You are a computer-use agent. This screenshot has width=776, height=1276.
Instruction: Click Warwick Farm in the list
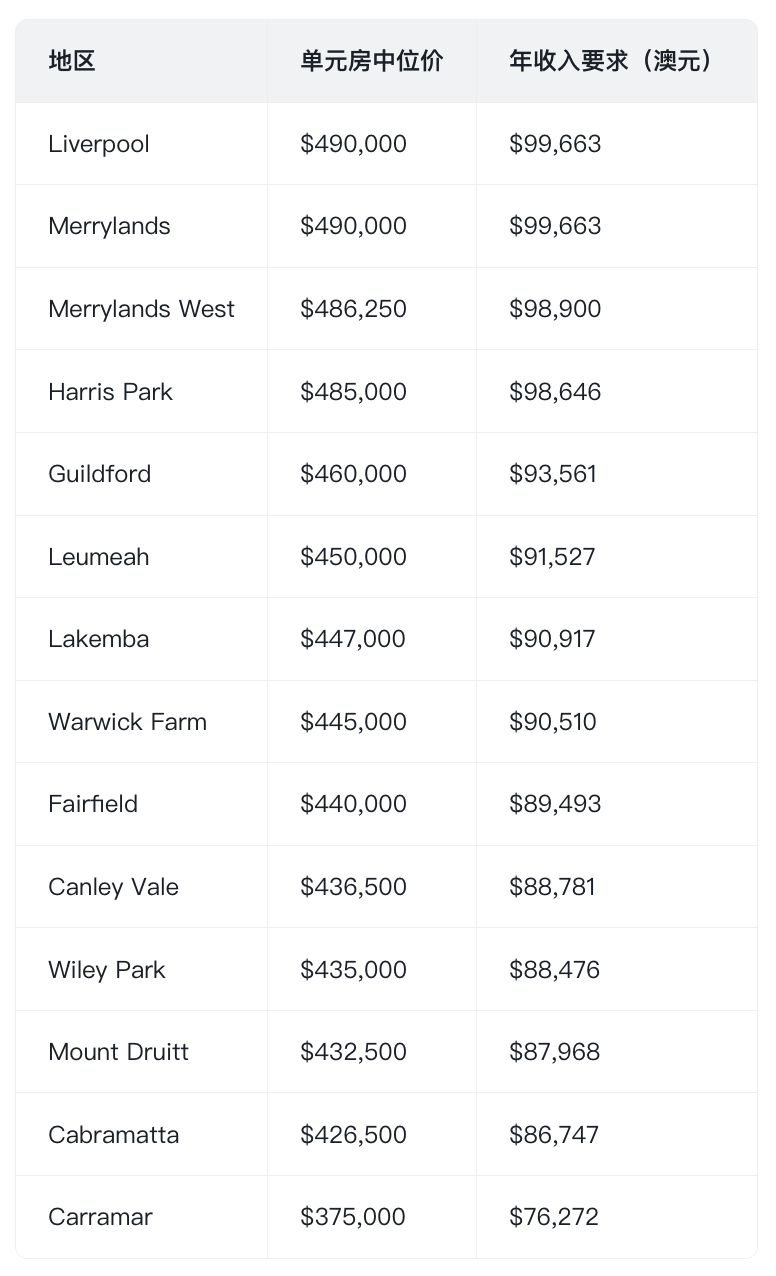(127, 722)
